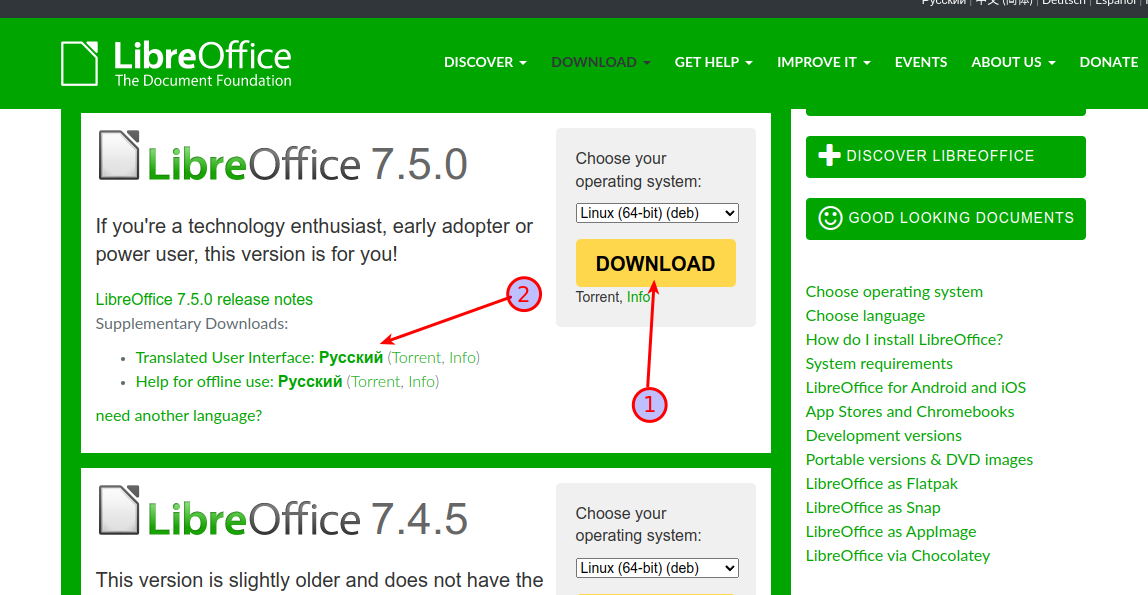Image resolution: width=1148 pixels, height=595 pixels.
Task: Click the smiley icon on Good Looking Documents
Action: [830, 218]
